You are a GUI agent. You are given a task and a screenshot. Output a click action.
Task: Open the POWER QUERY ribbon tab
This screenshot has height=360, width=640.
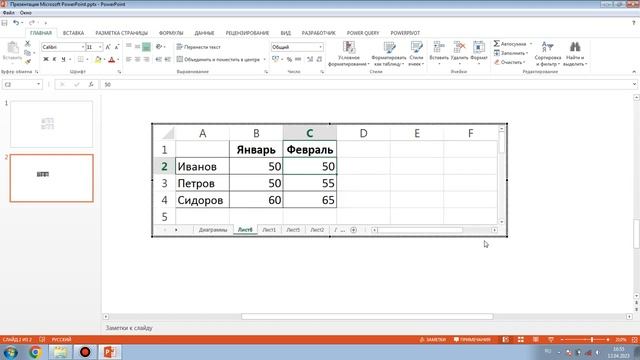click(363, 33)
